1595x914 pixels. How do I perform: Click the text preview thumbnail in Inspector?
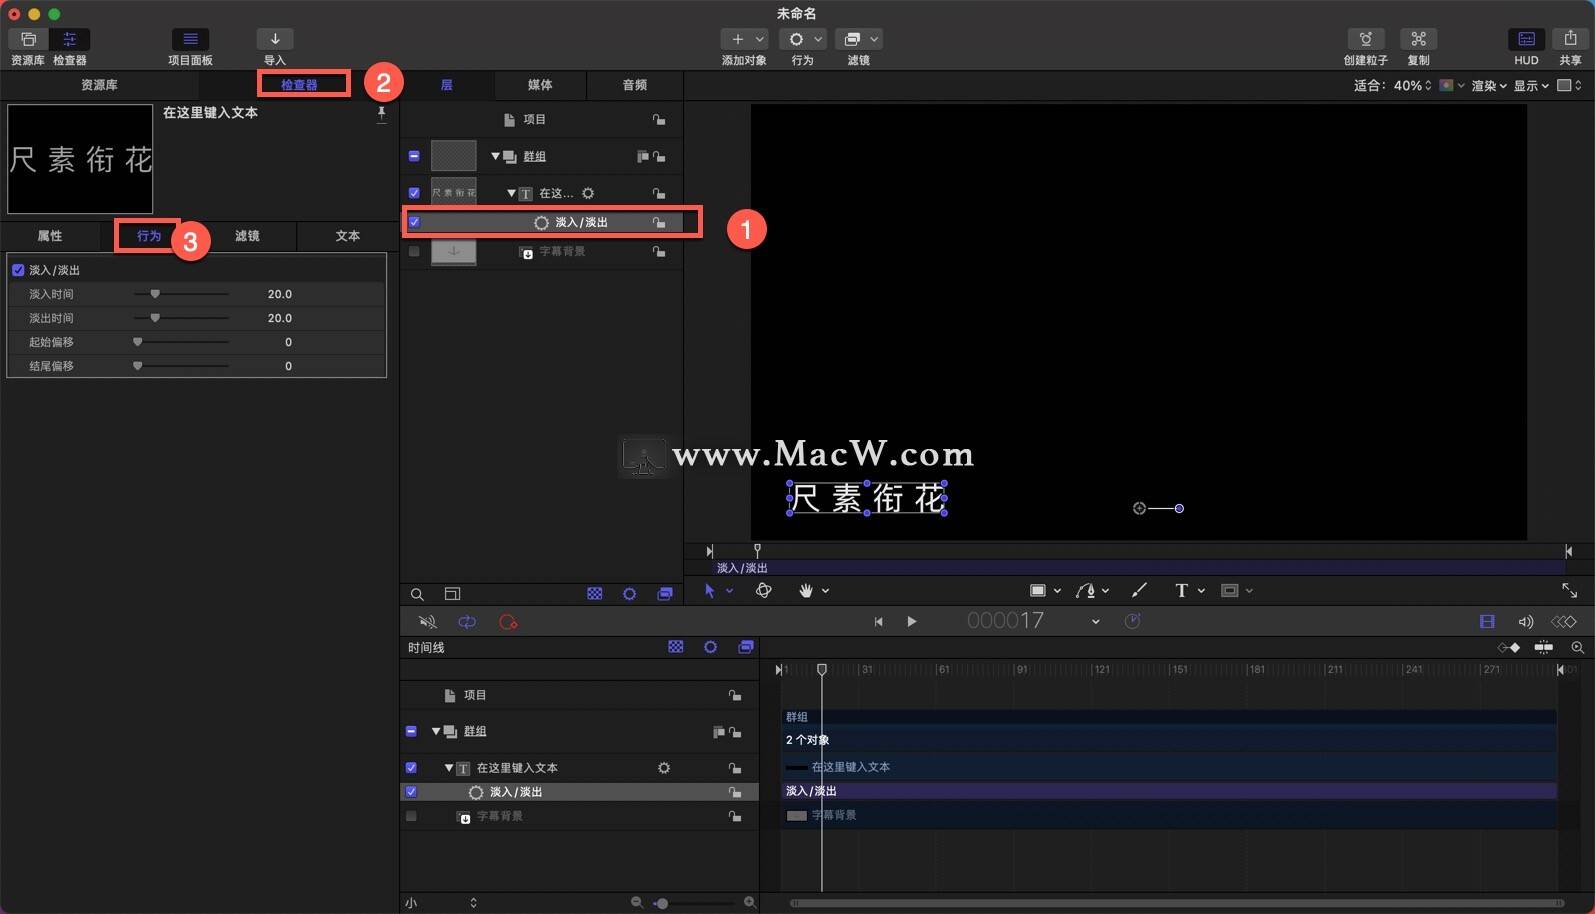pos(80,159)
